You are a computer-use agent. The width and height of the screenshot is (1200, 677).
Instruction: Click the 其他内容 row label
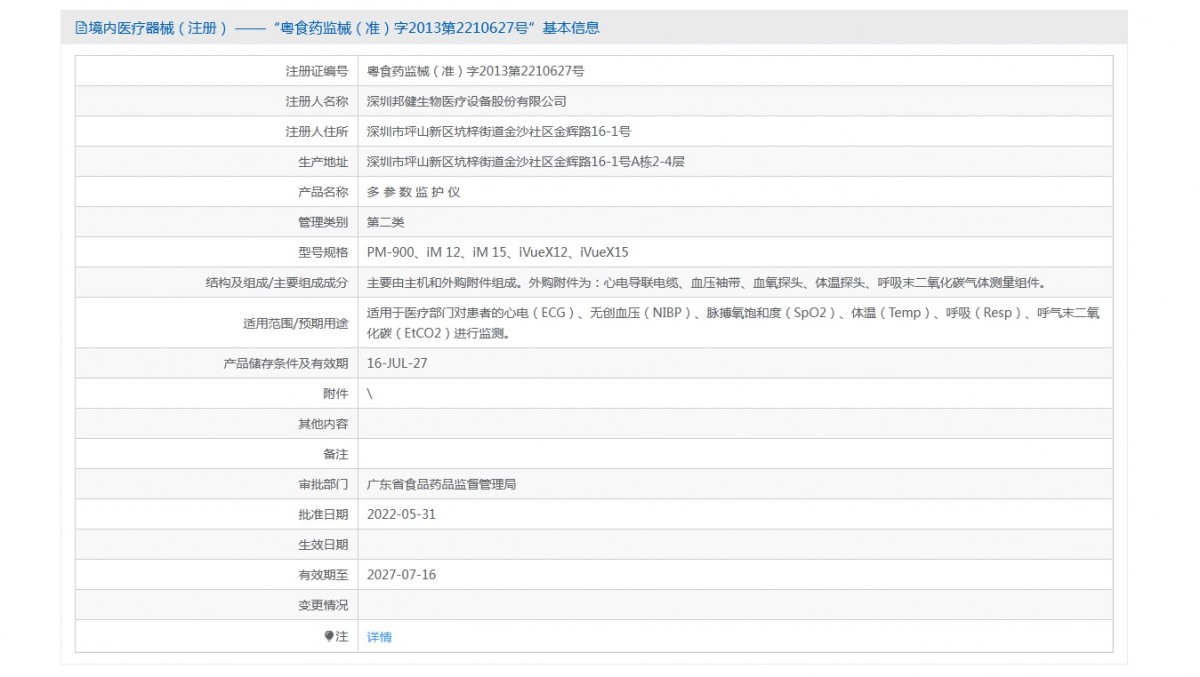click(x=323, y=423)
